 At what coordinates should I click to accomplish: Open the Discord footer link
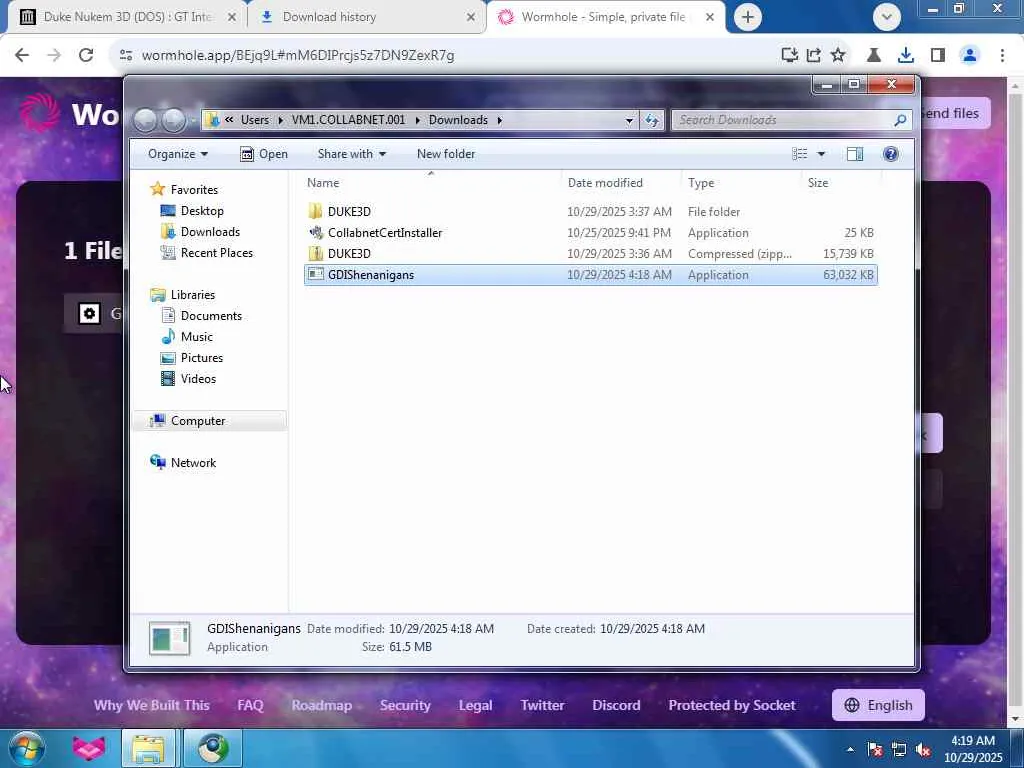point(616,705)
